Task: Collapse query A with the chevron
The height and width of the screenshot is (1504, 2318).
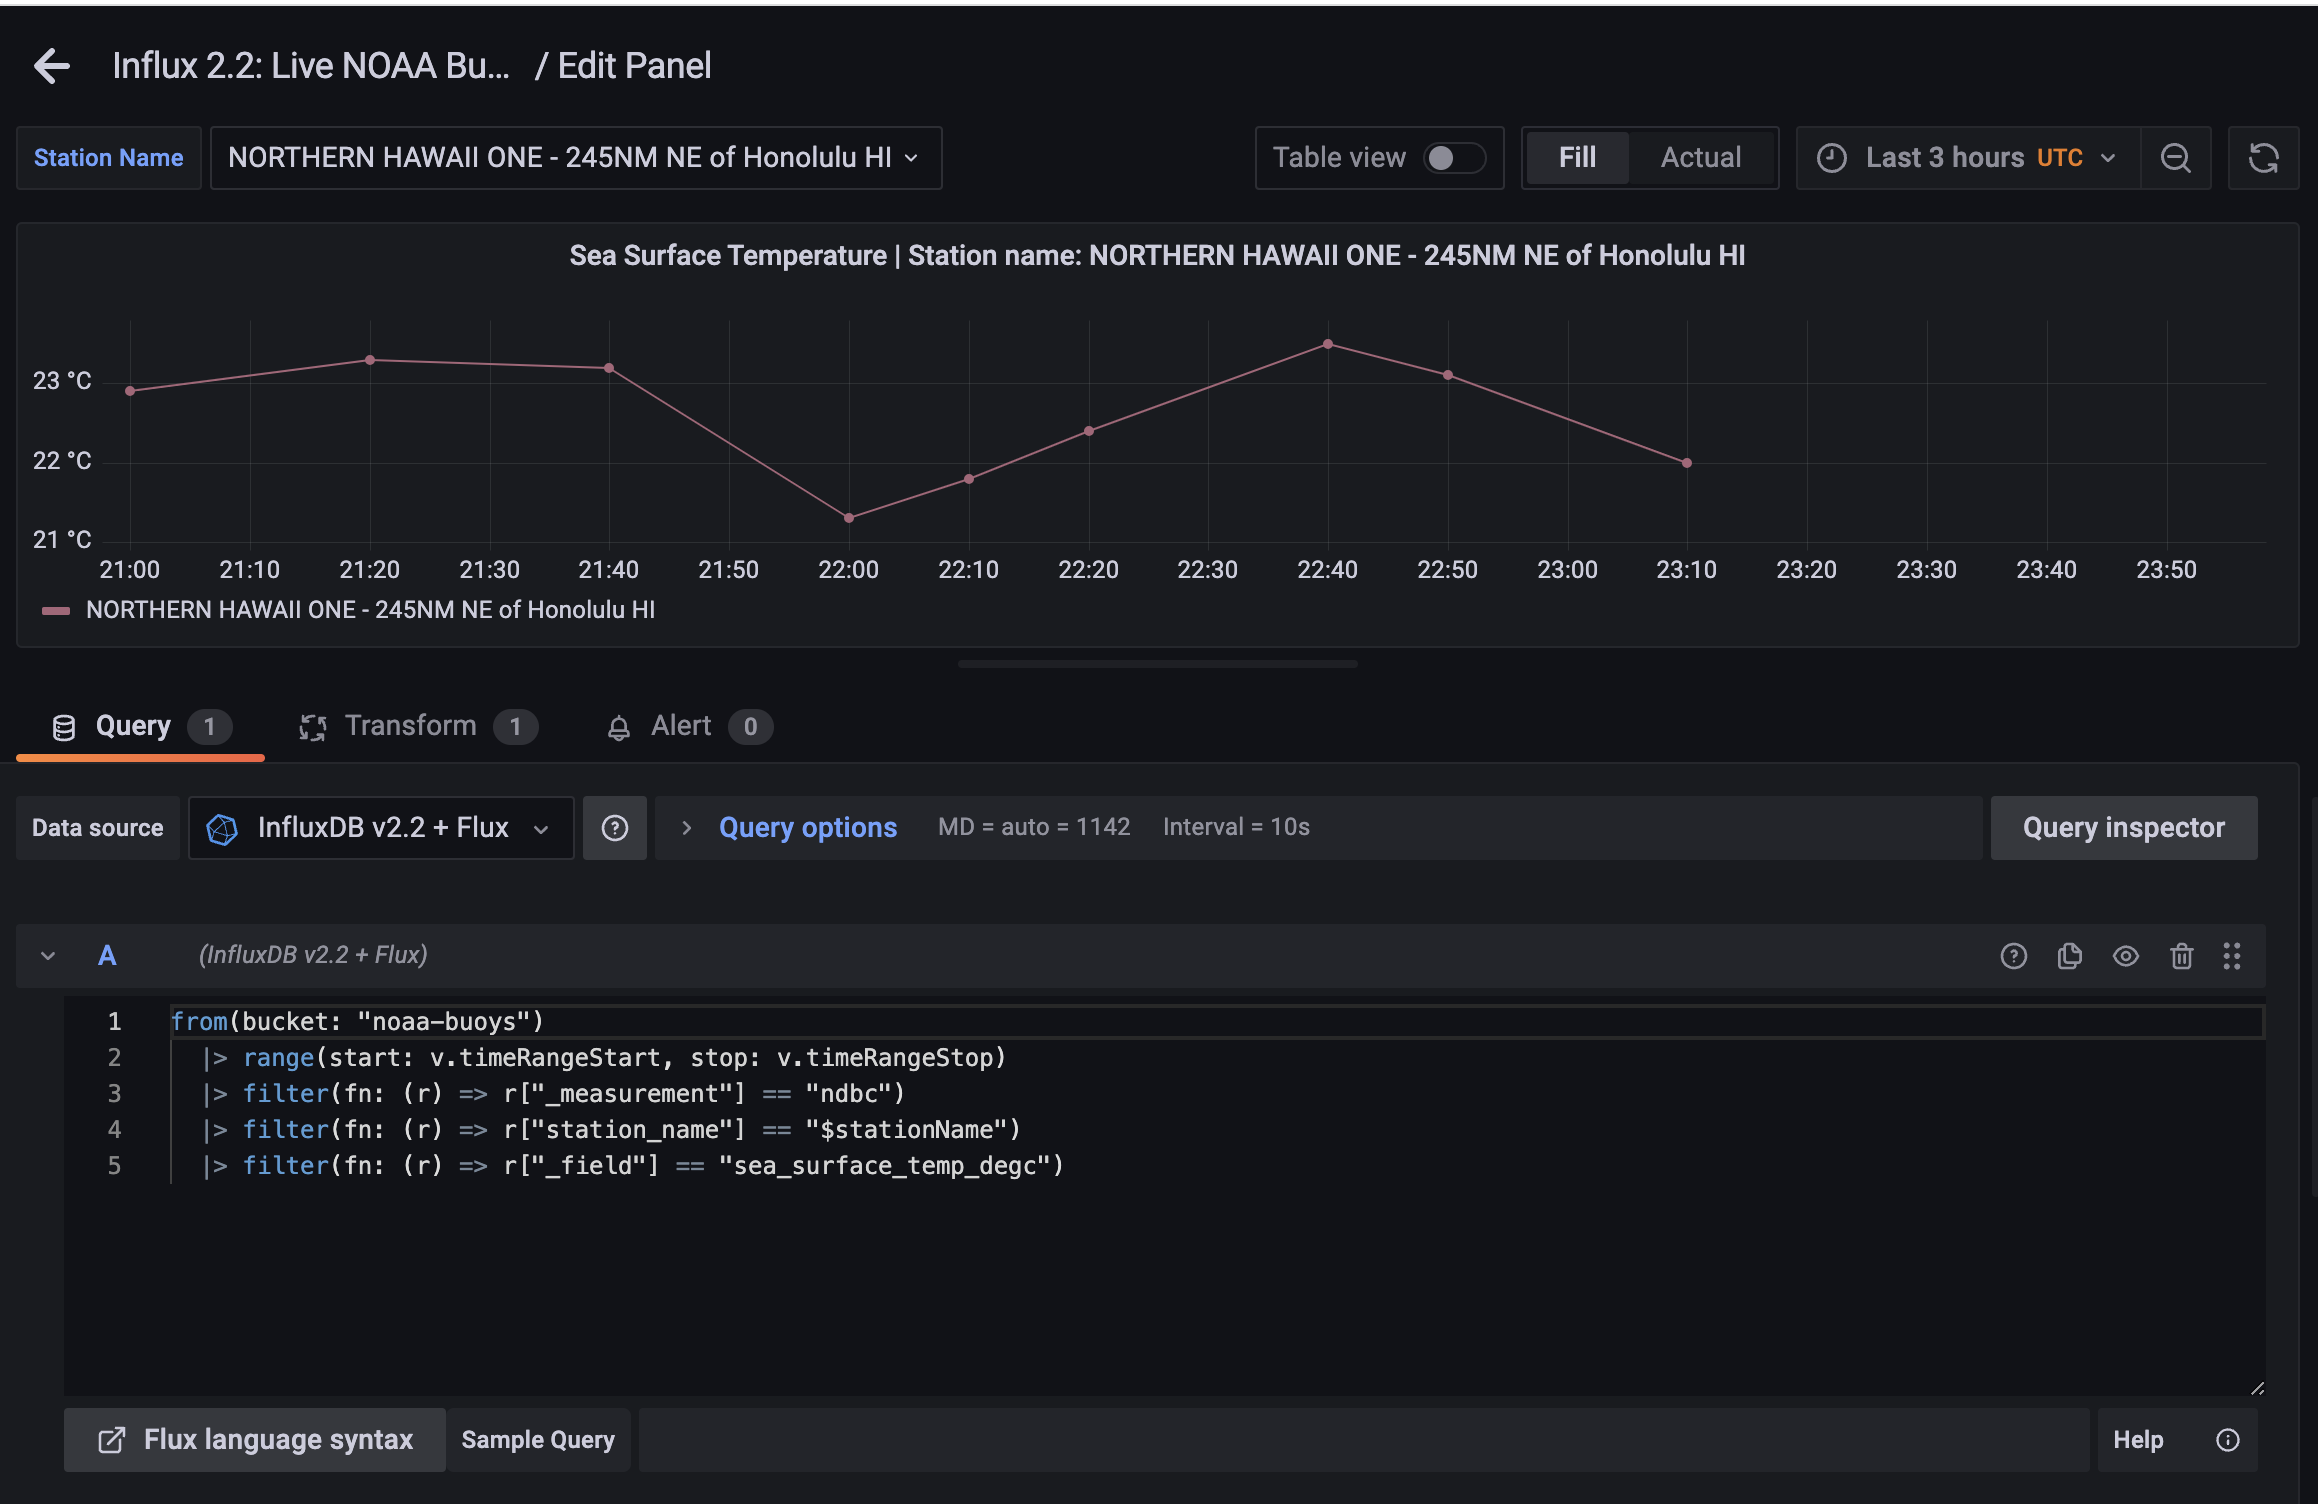Action: click(47, 956)
